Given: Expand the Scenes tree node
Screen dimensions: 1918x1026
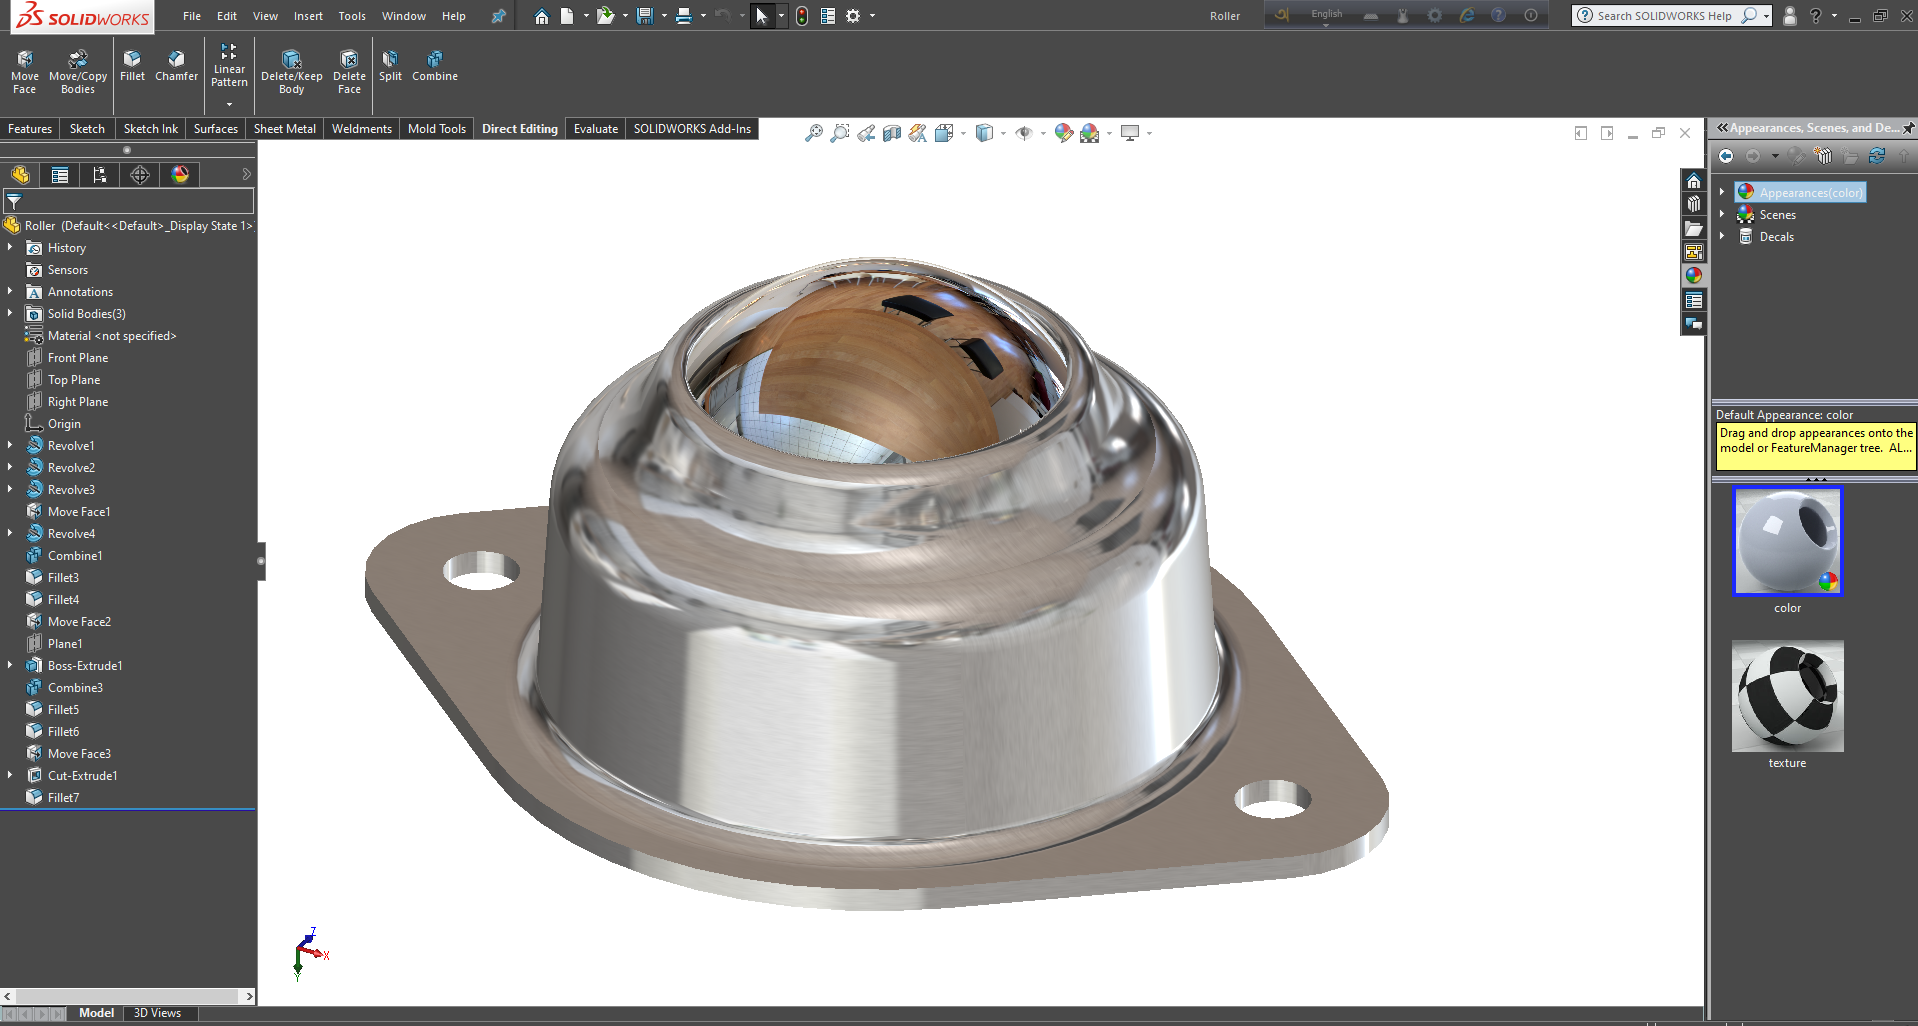Looking at the screenshot, I should pos(1722,214).
